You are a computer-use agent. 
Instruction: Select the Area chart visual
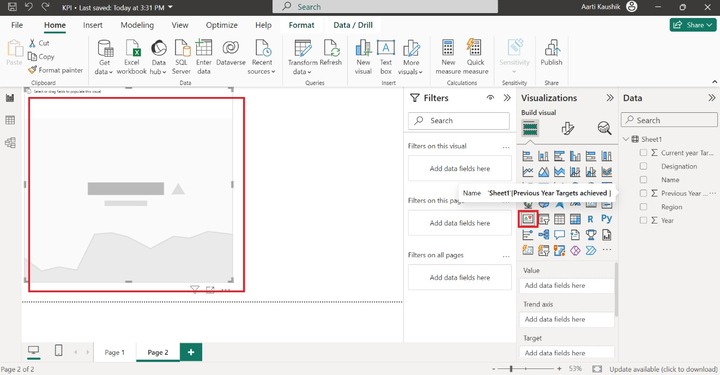click(x=544, y=172)
